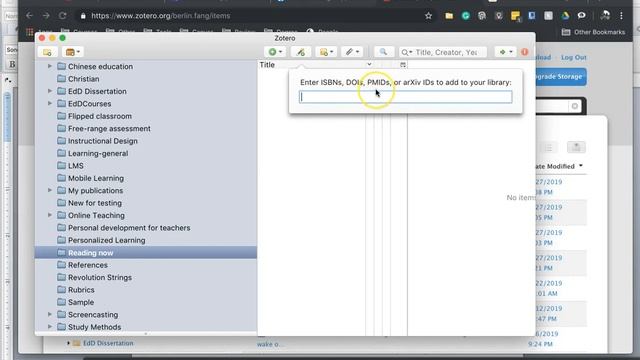Viewport: 640px width, 360px height.
Task: Select the Instructional Design collection
Action: [x=102, y=141]
